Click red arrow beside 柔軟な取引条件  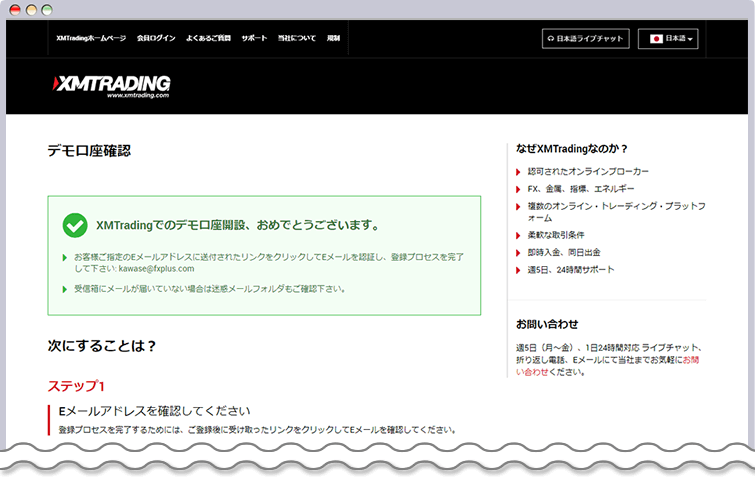(518, 235)
